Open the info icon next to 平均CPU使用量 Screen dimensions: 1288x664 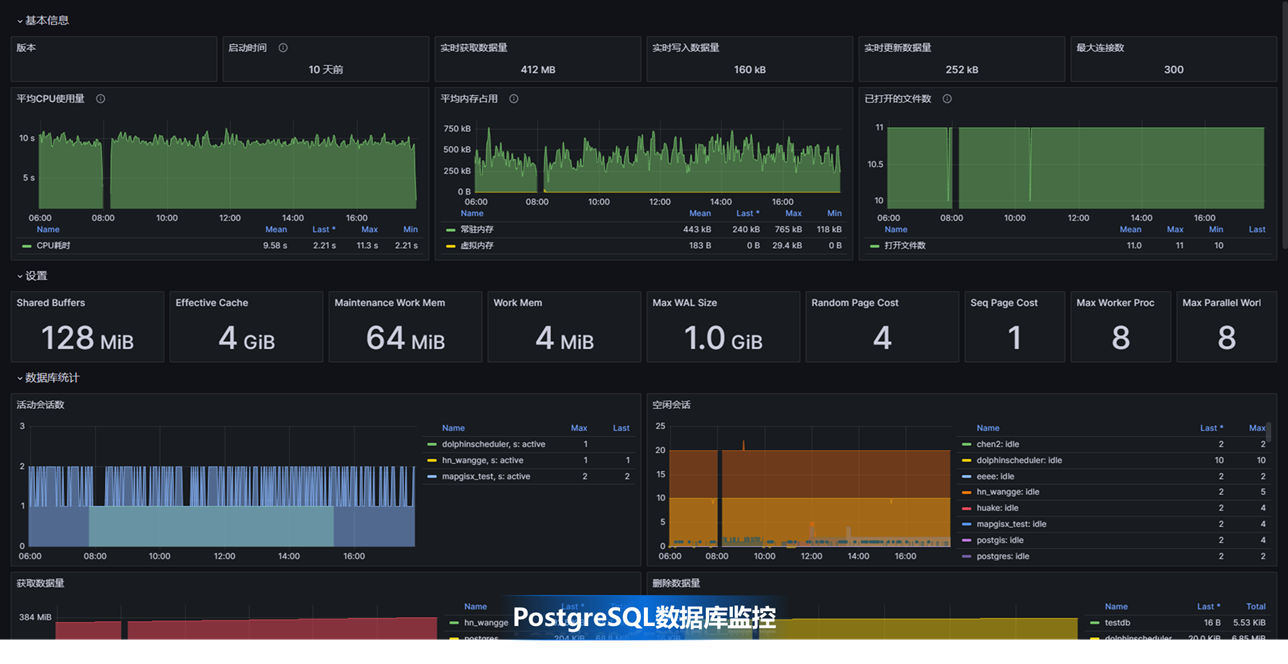100,99
